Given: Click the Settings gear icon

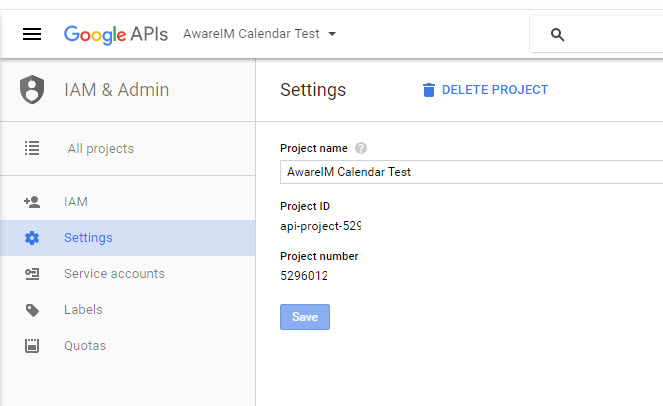Looking at the screenshot, I should [x=32, y=238].
